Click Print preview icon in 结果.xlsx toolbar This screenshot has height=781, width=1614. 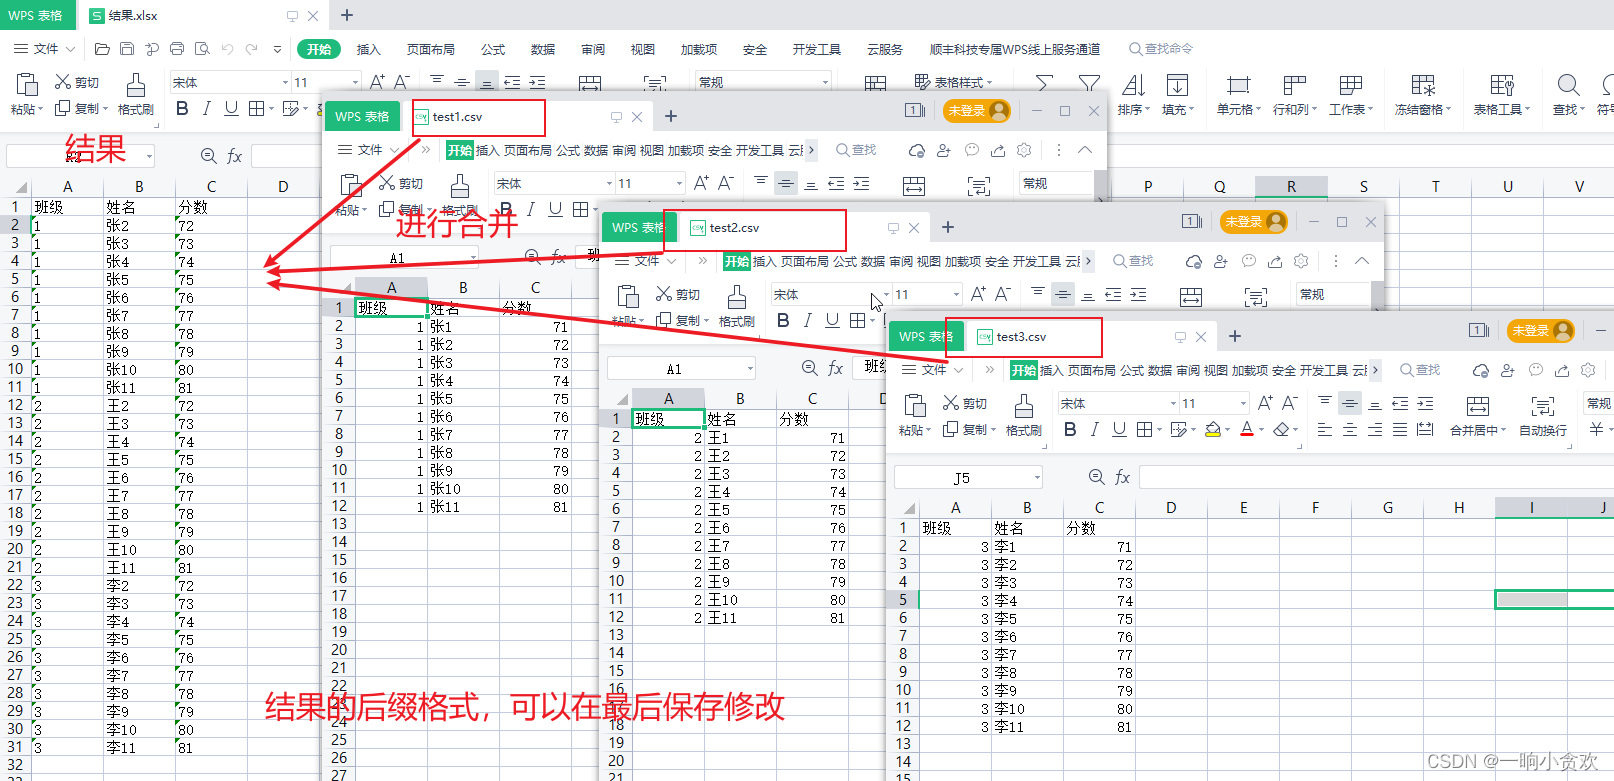tap(202, 49)
